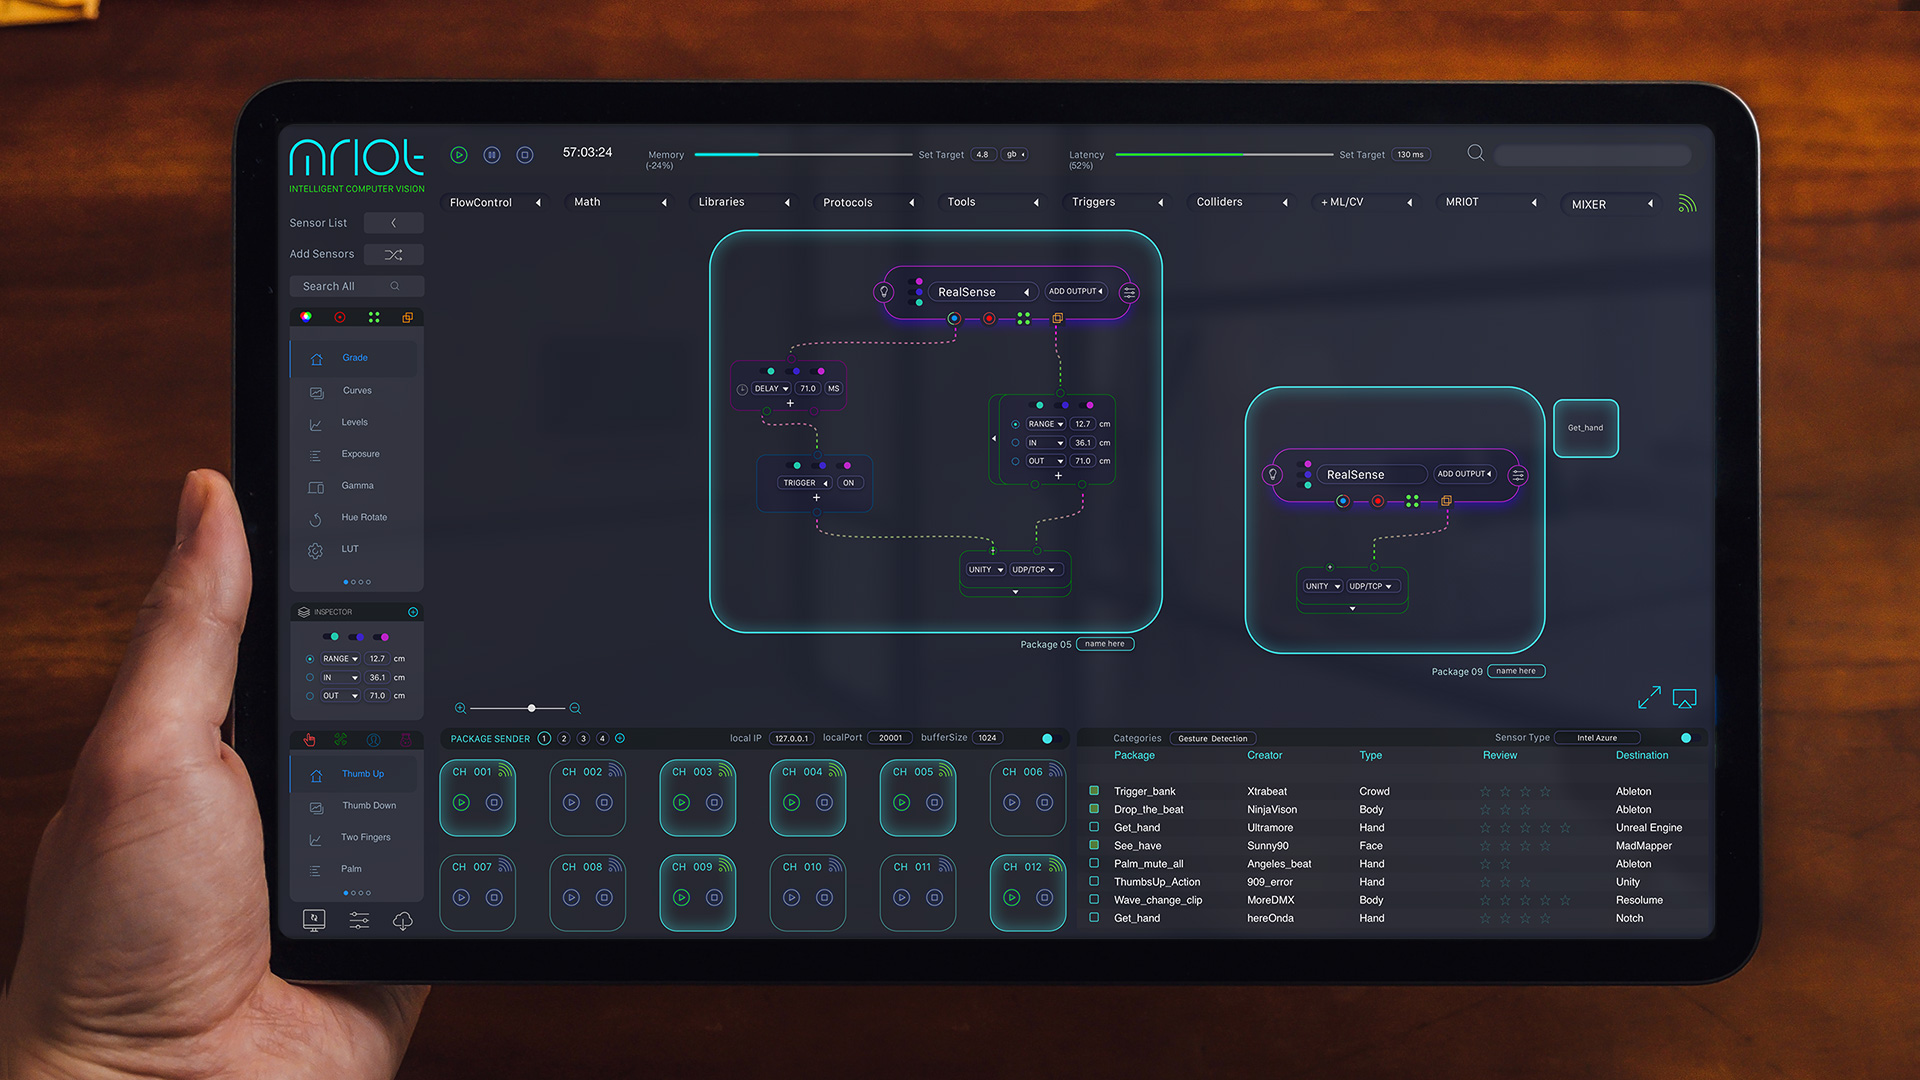Viewport: 1920px width, 1080px height.
Task: Toggle checkbox for Palm_mute_all package
Action: (x=1094, y=863)
